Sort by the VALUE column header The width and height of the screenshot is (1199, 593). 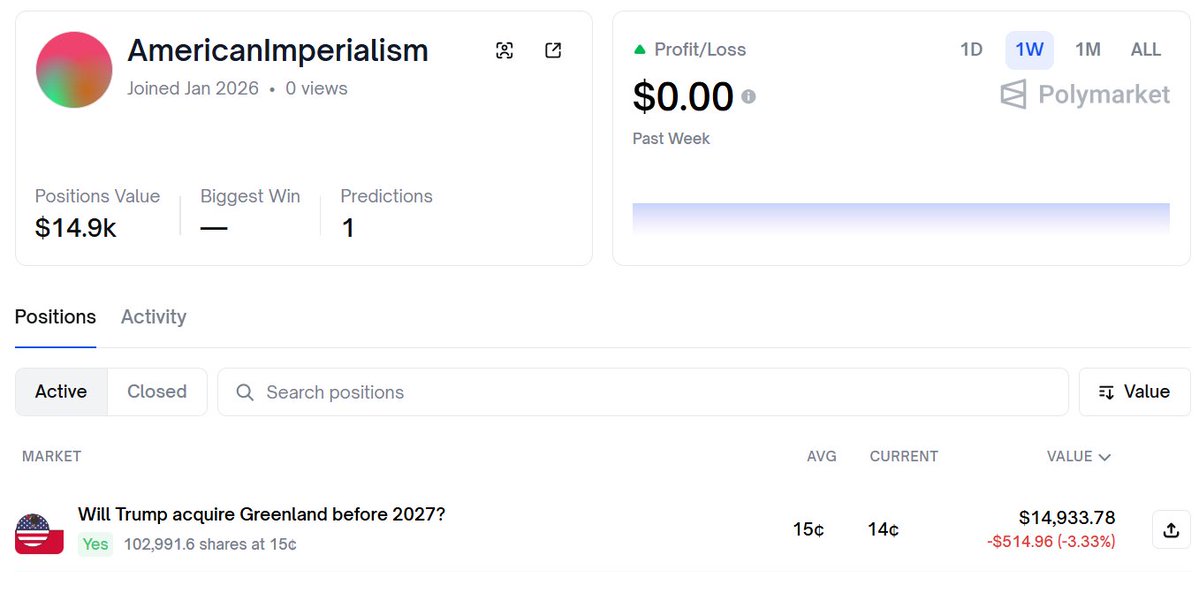[1078, 456]
